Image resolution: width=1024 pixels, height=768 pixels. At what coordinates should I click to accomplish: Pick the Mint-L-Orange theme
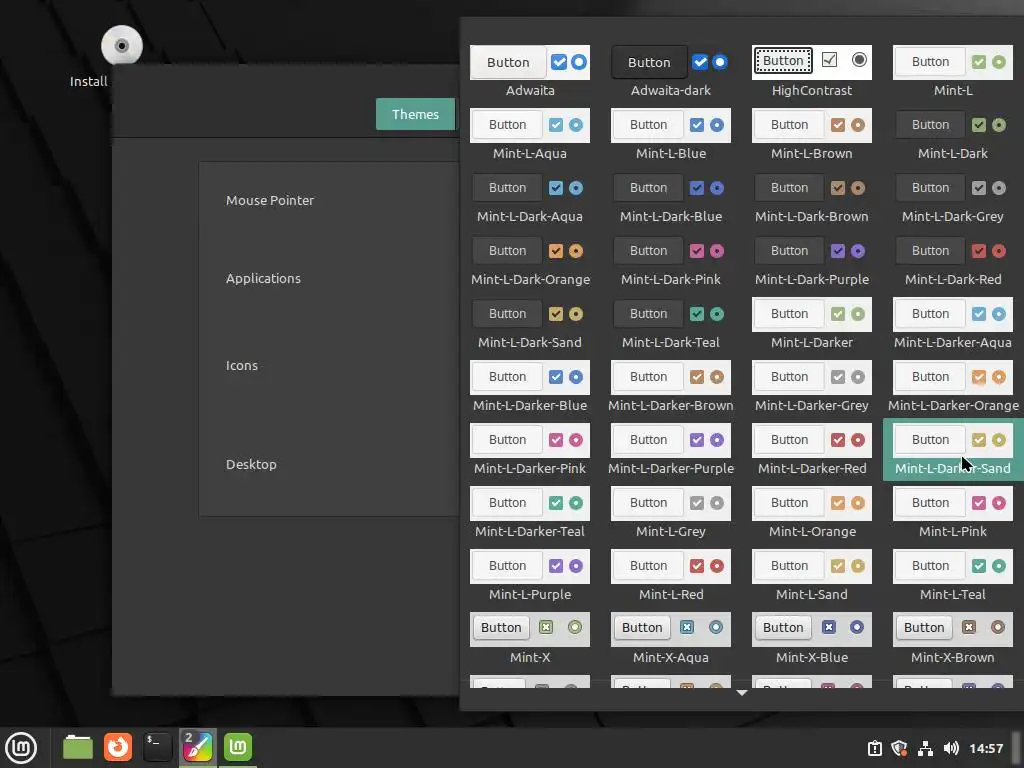pyautogui.click(x=812, y=513)
